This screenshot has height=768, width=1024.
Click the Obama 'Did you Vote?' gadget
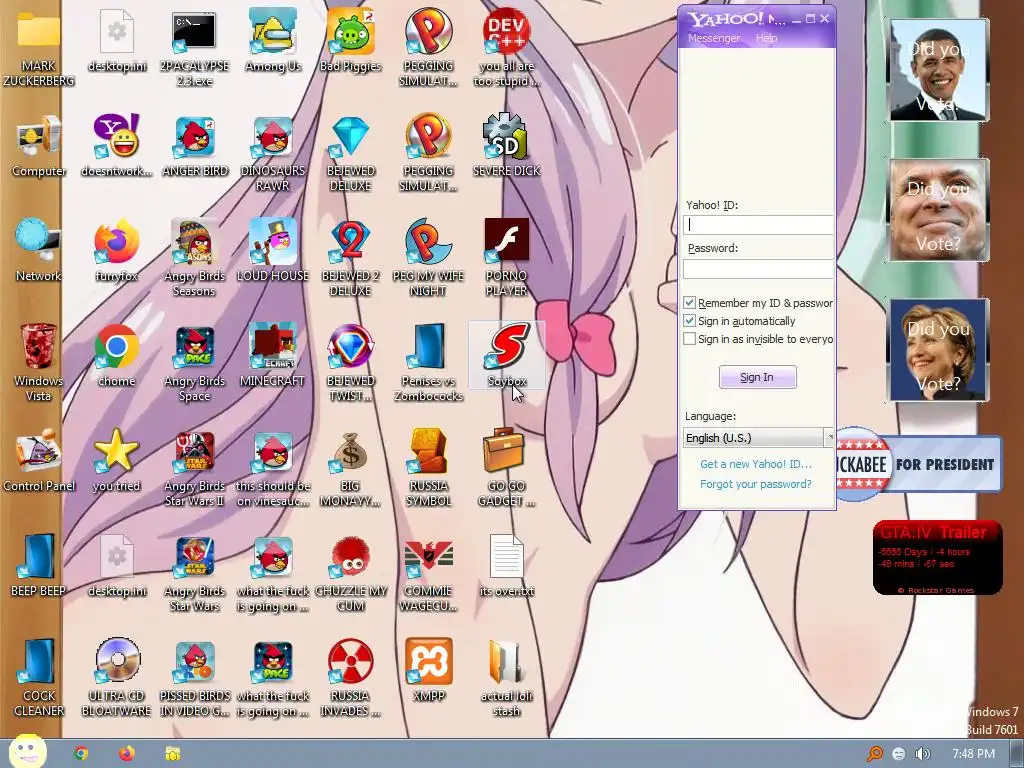[x=938, y=71]
